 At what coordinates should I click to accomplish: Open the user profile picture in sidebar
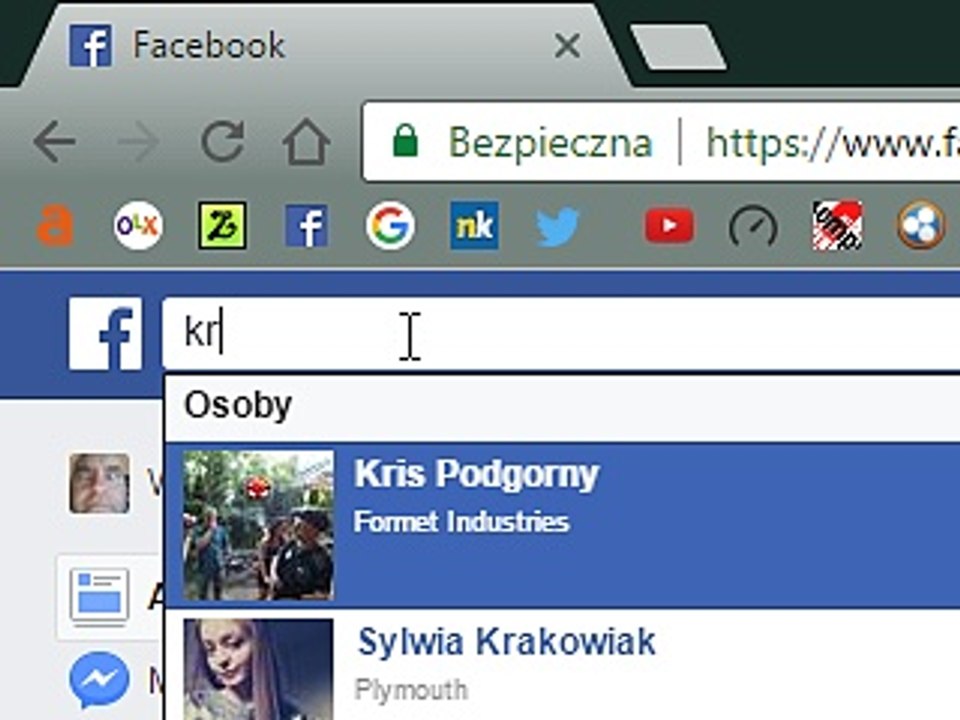[99, 484]
